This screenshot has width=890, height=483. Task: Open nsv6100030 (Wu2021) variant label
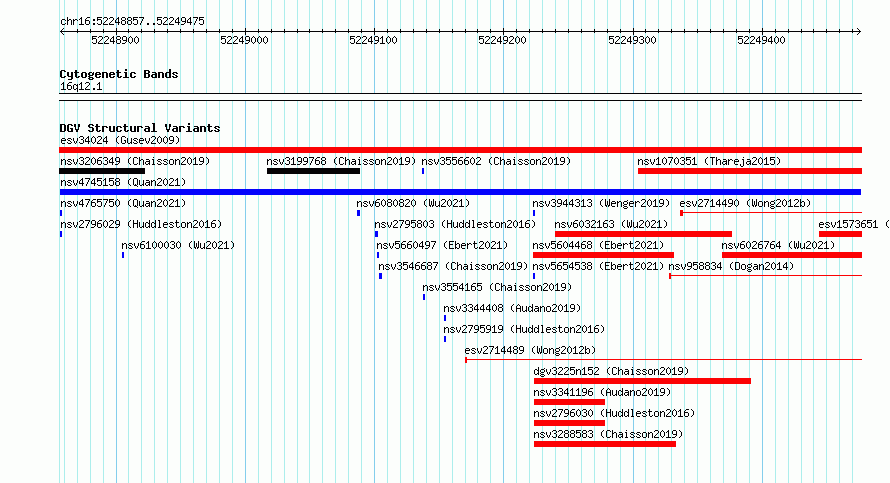coord(178,245)
